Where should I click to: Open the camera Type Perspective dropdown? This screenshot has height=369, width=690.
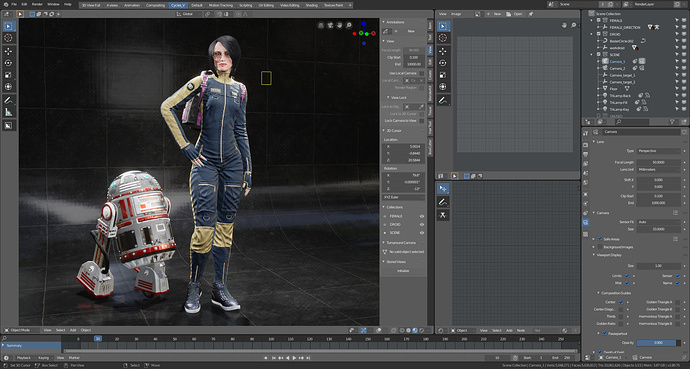click(x=658, y=151)
